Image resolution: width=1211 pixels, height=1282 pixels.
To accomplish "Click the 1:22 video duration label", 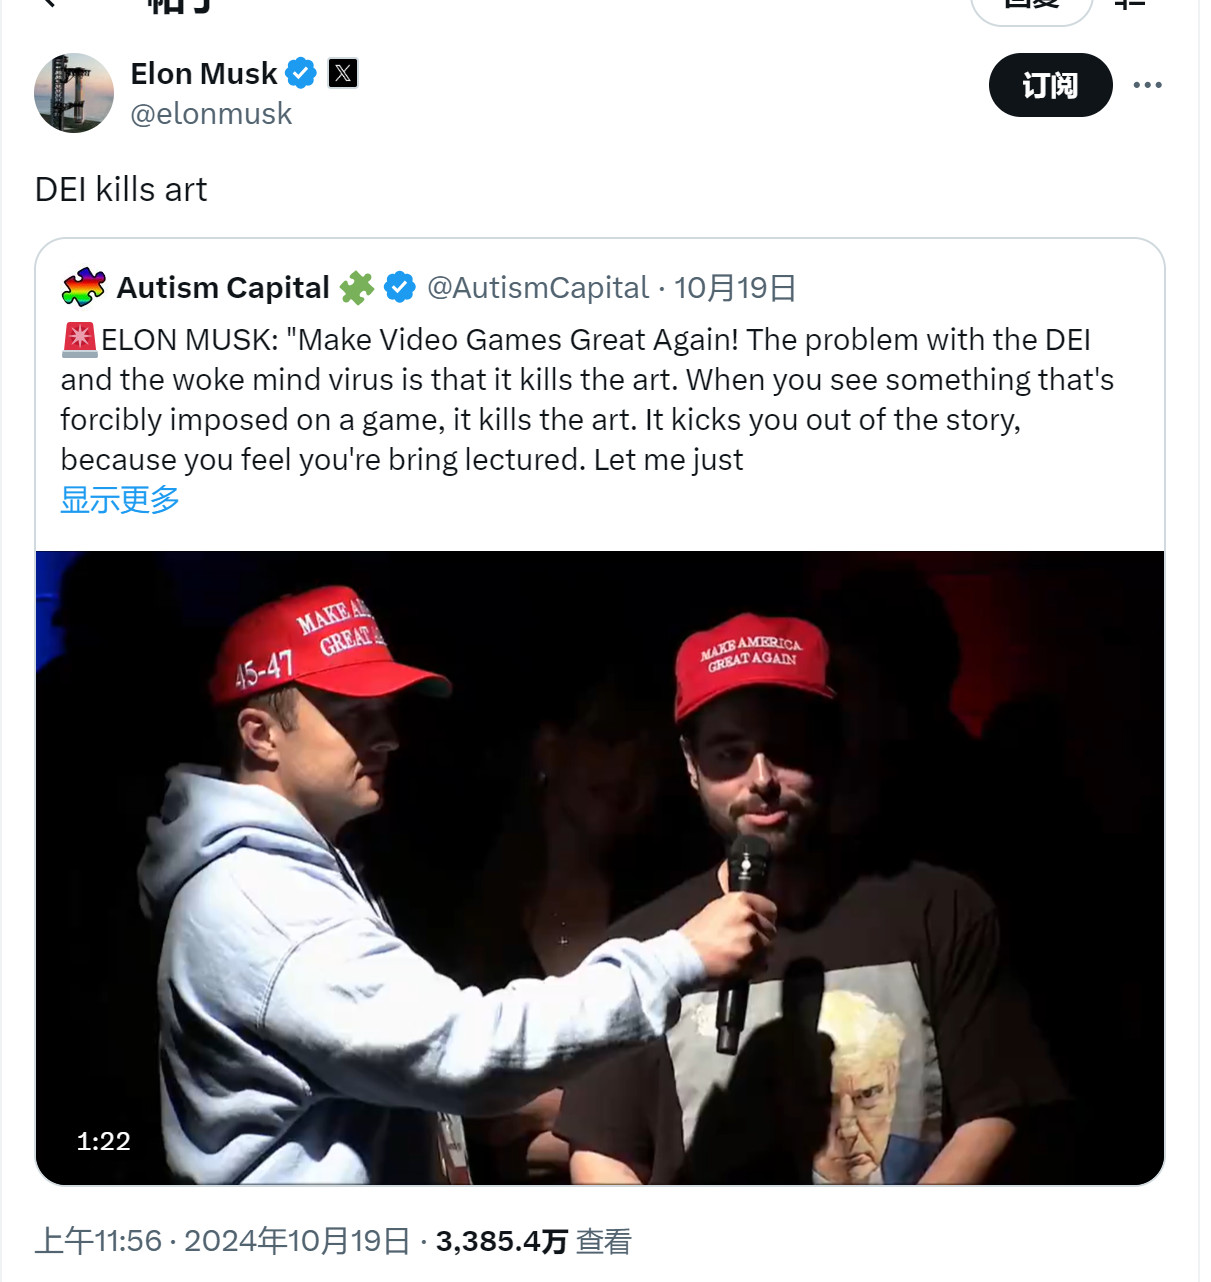I will tap(104, 1141).
